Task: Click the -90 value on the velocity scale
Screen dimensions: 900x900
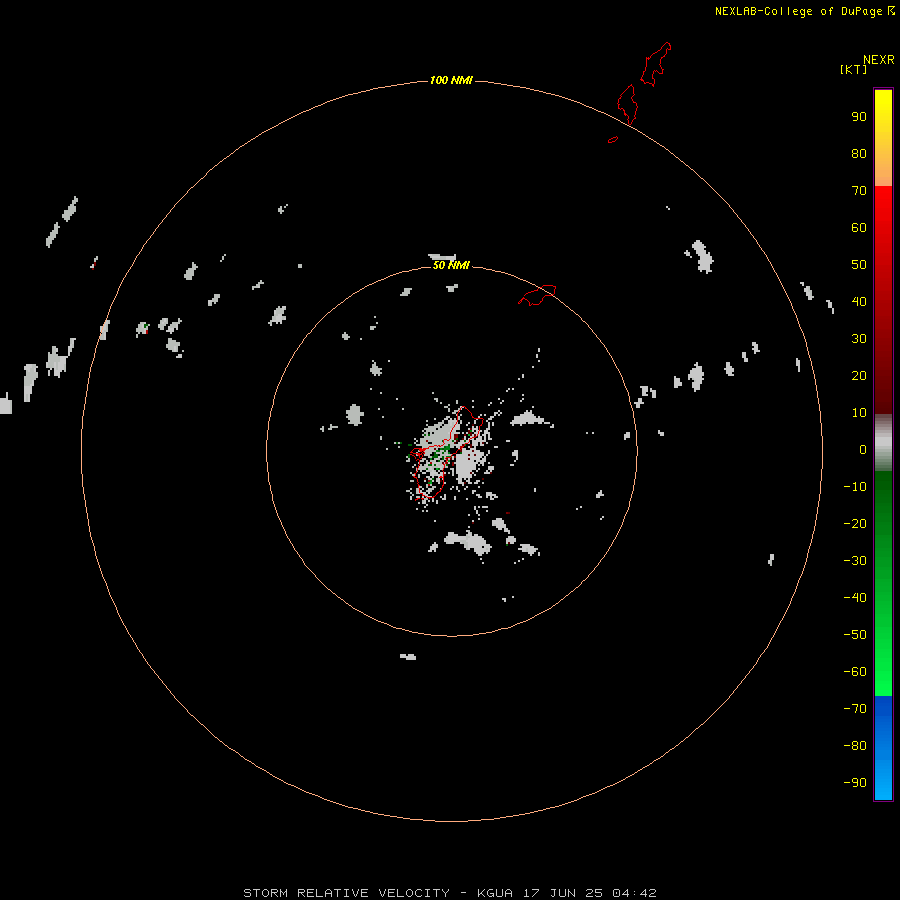Action: pyautogui.click(x=855, y=783)
